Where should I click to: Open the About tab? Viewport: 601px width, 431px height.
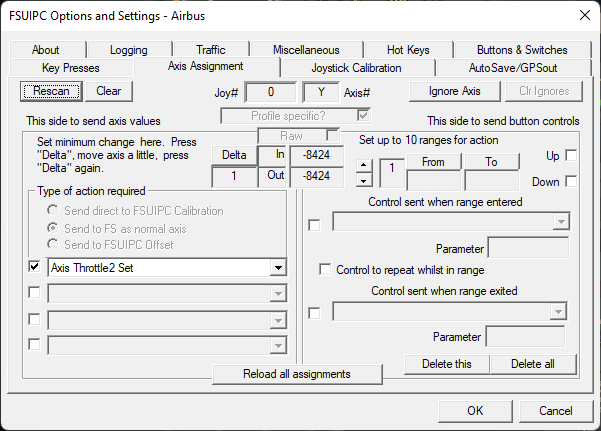coord(46,50)
